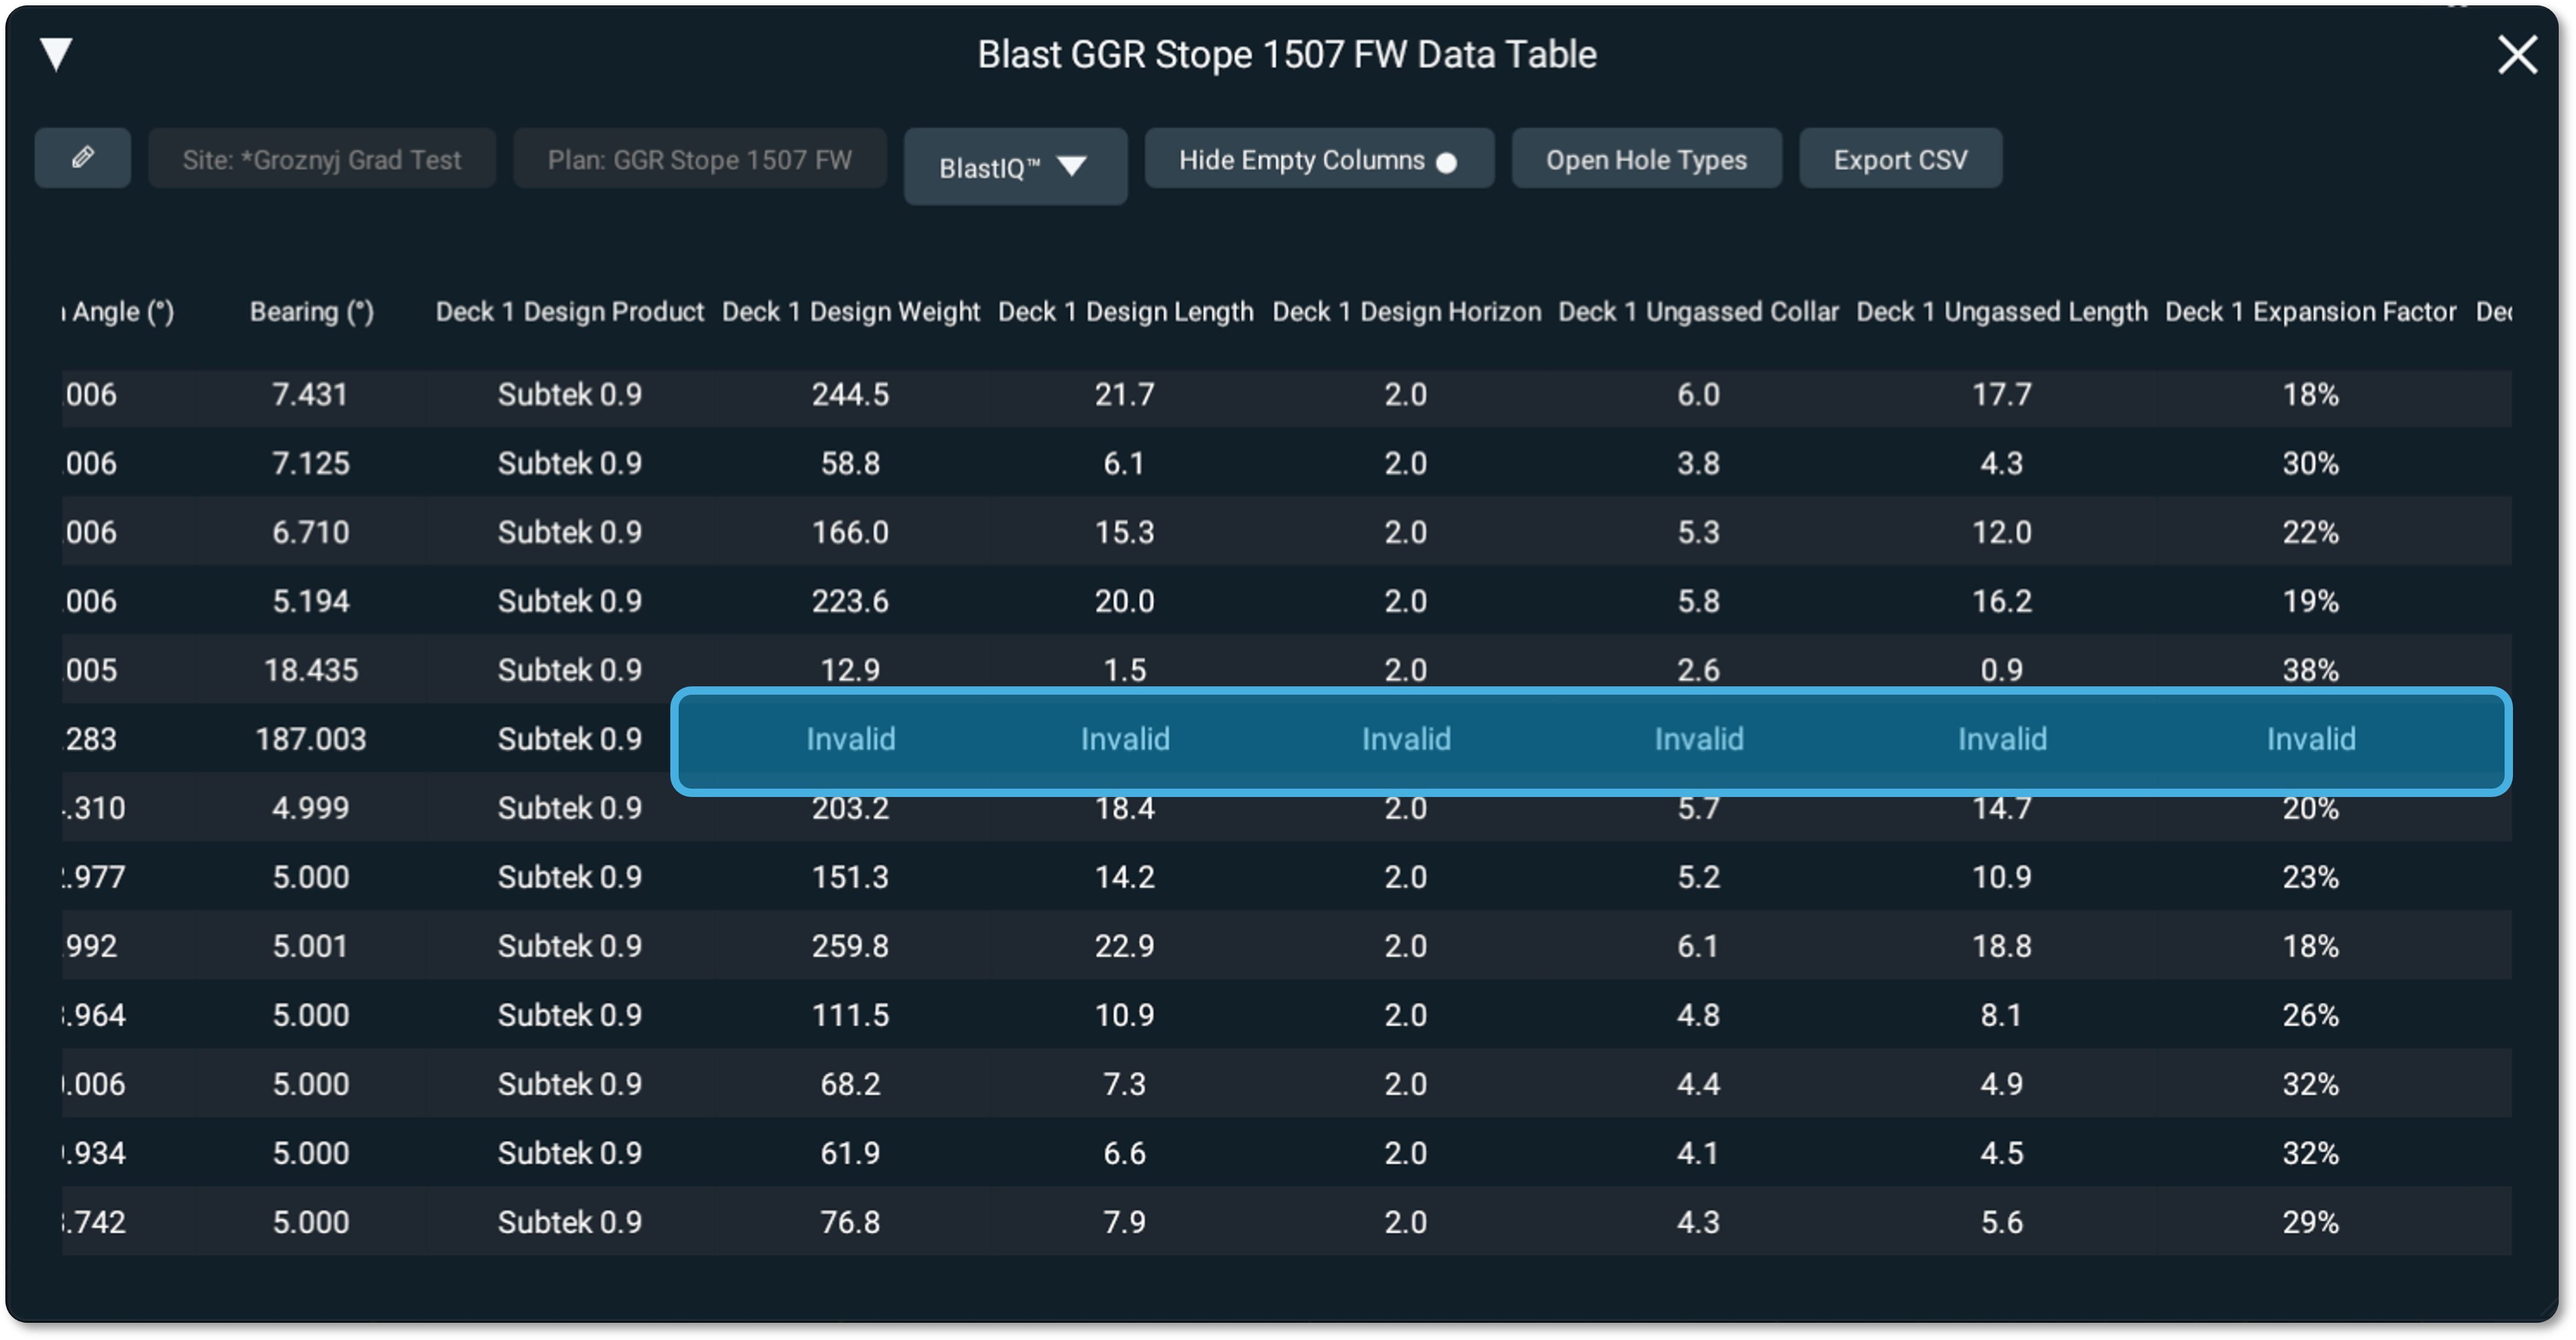This screenshot has width=2576, height=1340.
Task: Click design weight value 166.0
Action: (850, 532)
